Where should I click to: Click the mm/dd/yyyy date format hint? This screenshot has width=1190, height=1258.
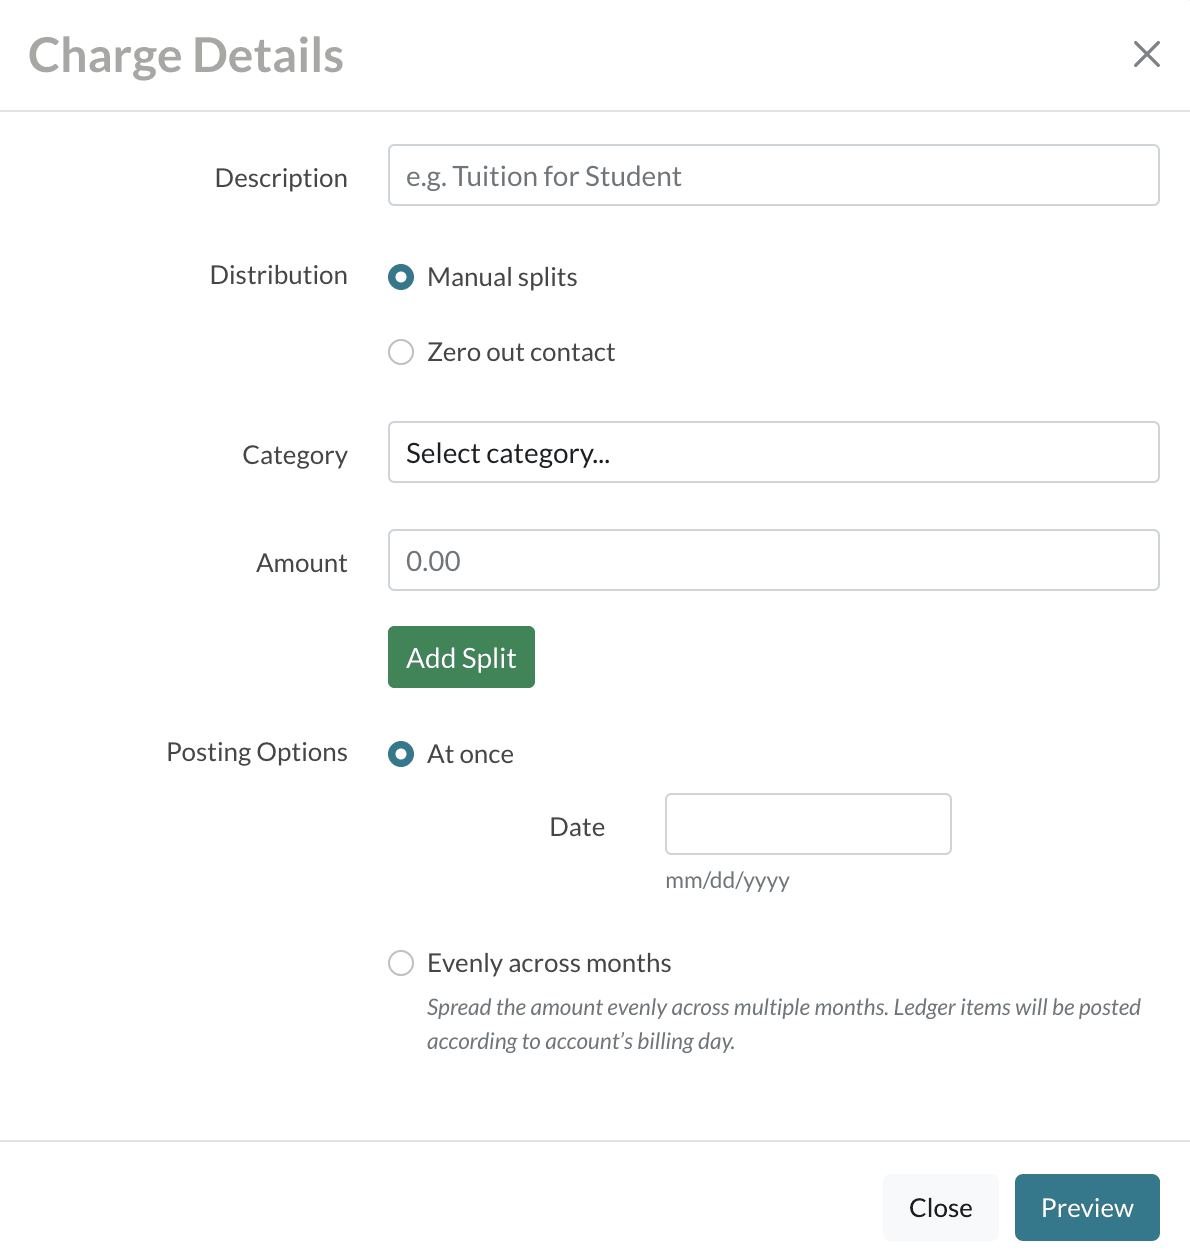click(x=727, y=881)
